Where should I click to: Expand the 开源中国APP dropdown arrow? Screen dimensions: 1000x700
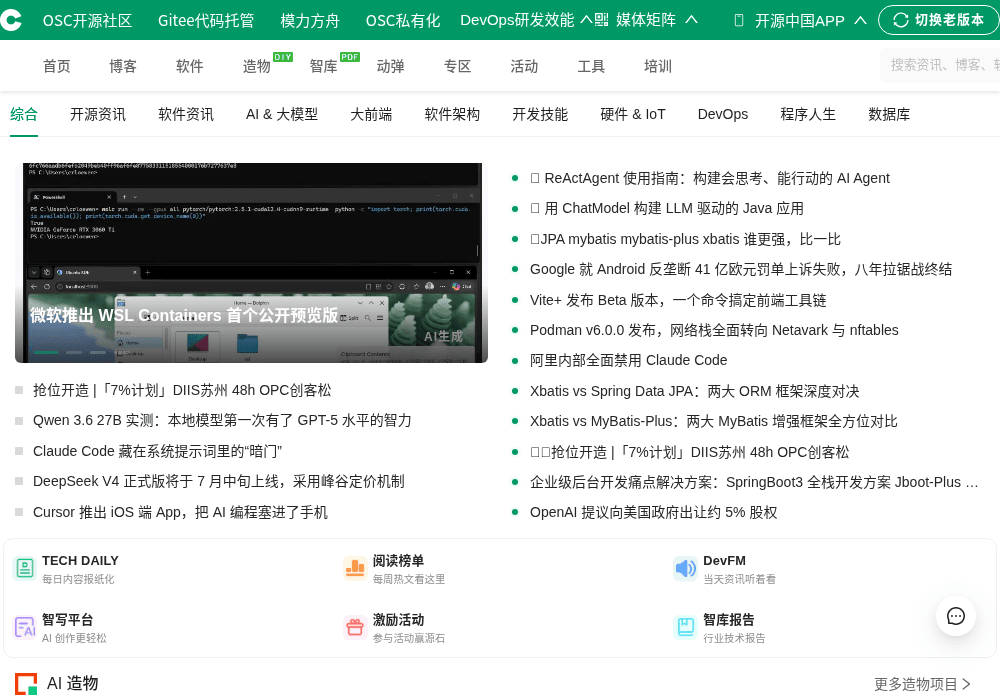pyautogui.click(x=860, y=20)
